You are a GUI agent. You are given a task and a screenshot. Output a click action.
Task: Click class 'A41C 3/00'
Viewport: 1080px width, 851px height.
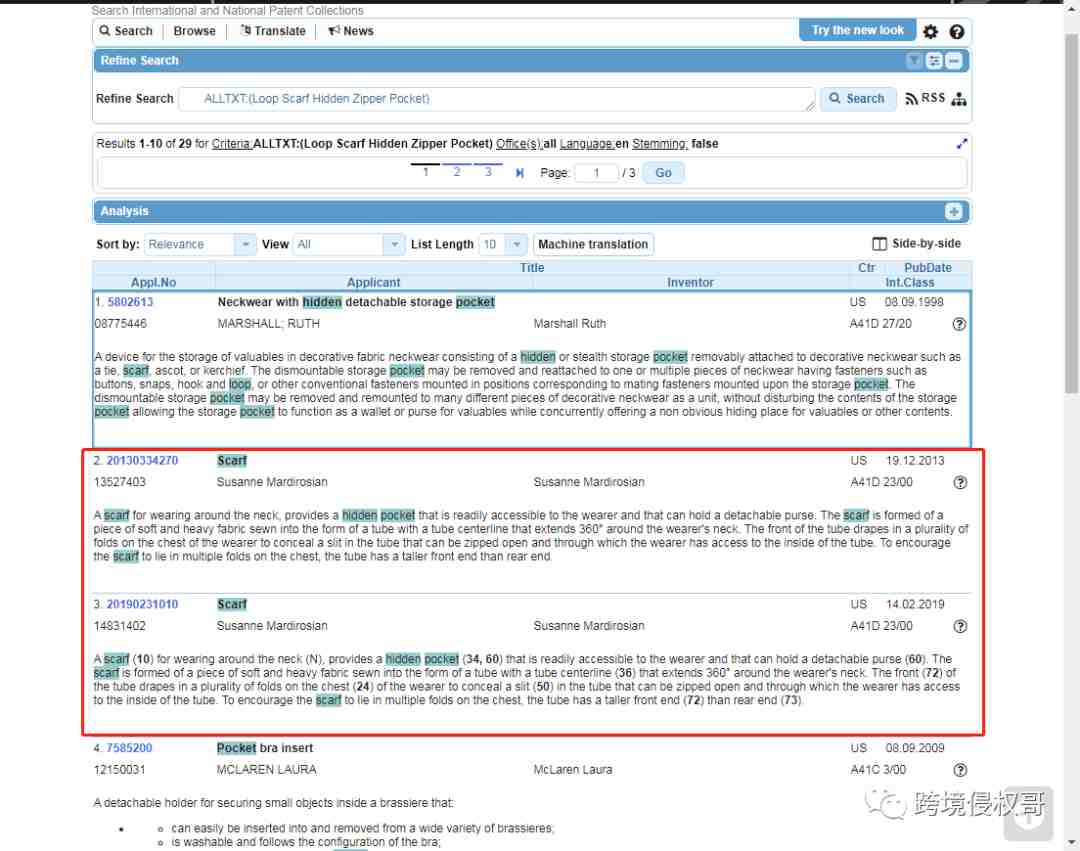point(878,770)
